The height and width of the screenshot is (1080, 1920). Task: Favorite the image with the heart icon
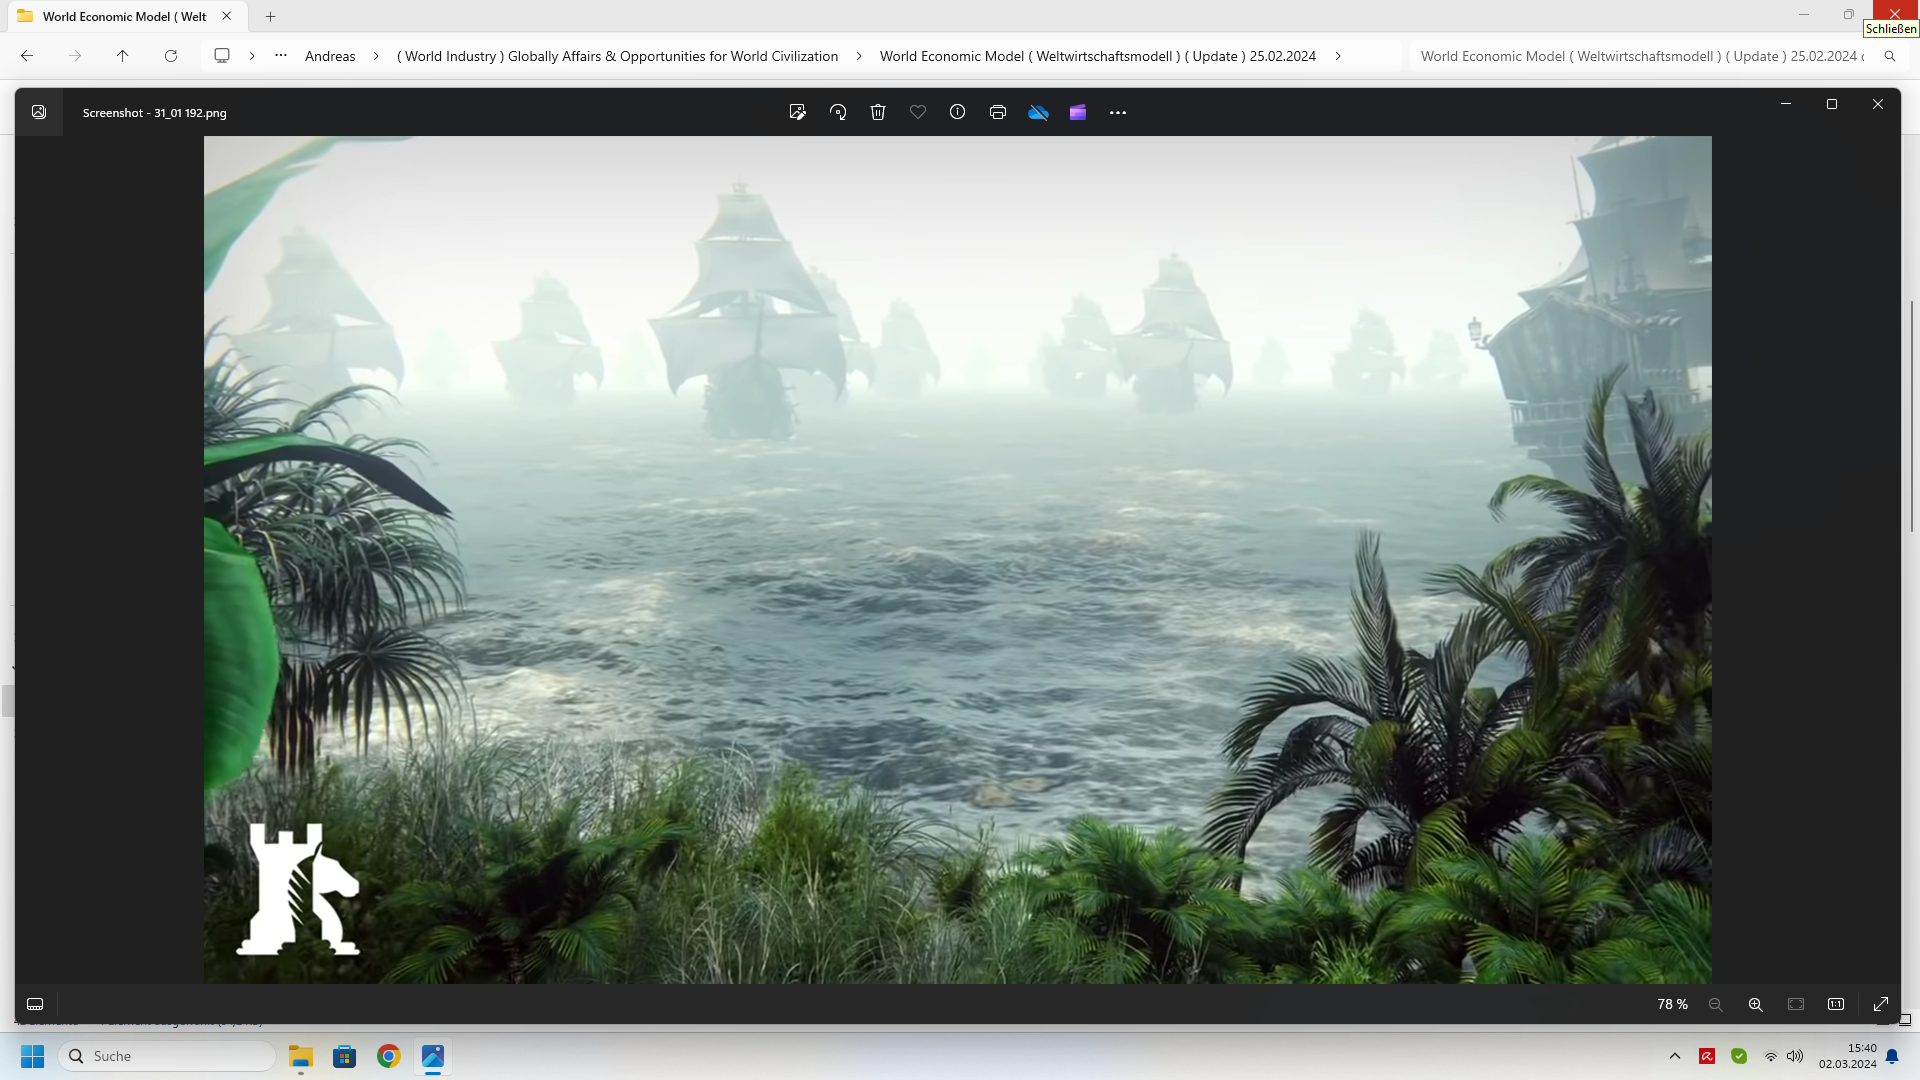tap(918, 112)
